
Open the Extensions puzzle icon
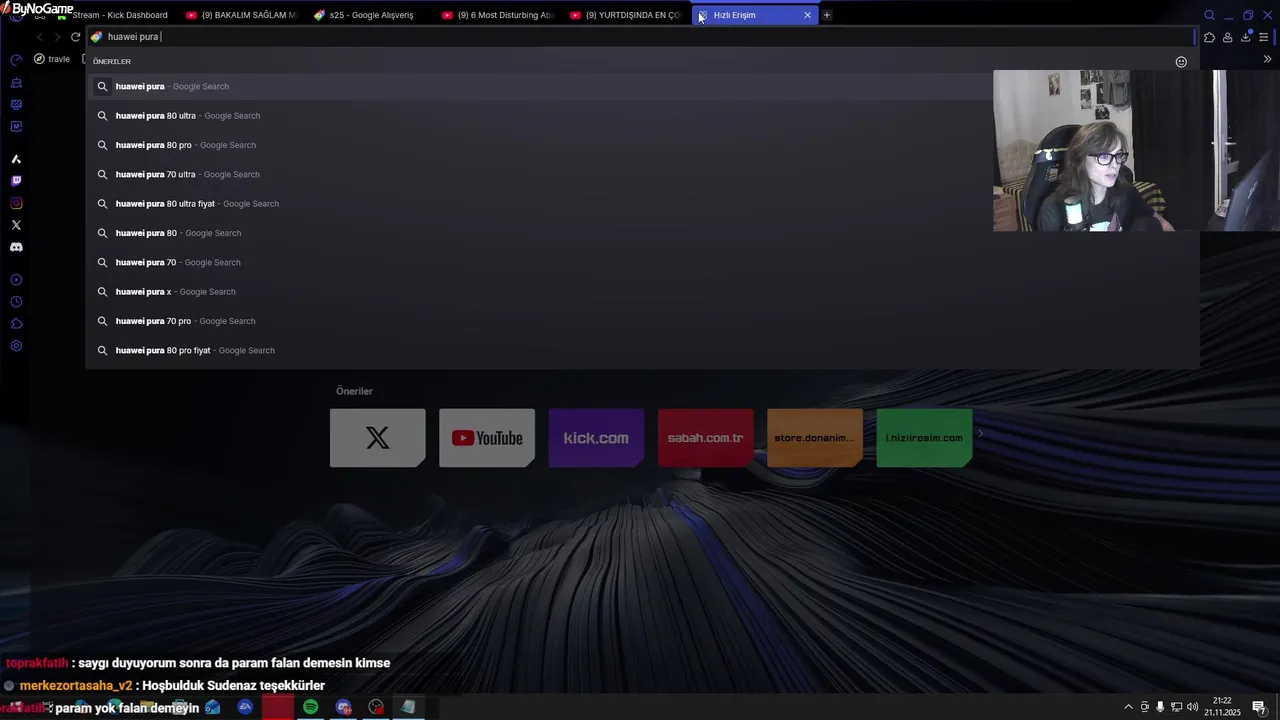point(1209,38)
